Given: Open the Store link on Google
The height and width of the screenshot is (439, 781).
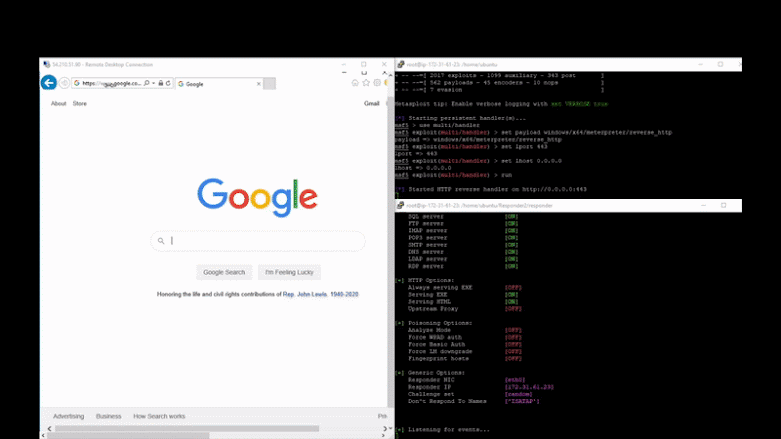Looking at the screenshot, I should point(80,104).
